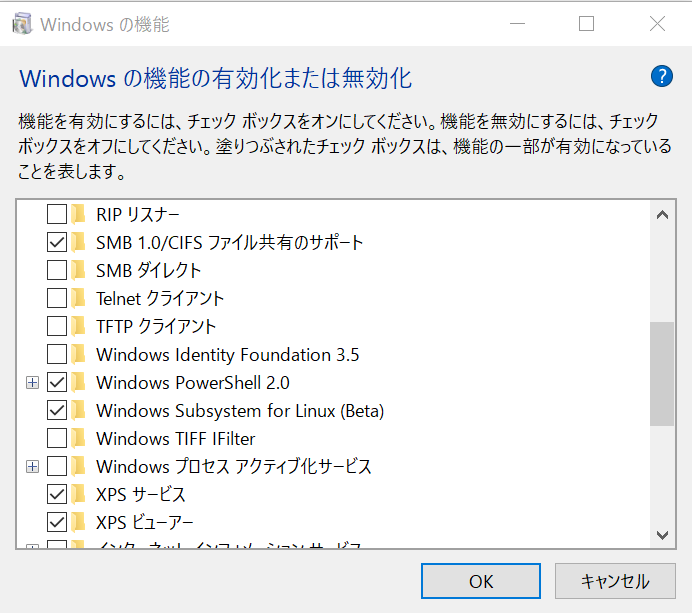Click folder icon beside Windows TIFF IFilter
692x613 pixels.
79,438
